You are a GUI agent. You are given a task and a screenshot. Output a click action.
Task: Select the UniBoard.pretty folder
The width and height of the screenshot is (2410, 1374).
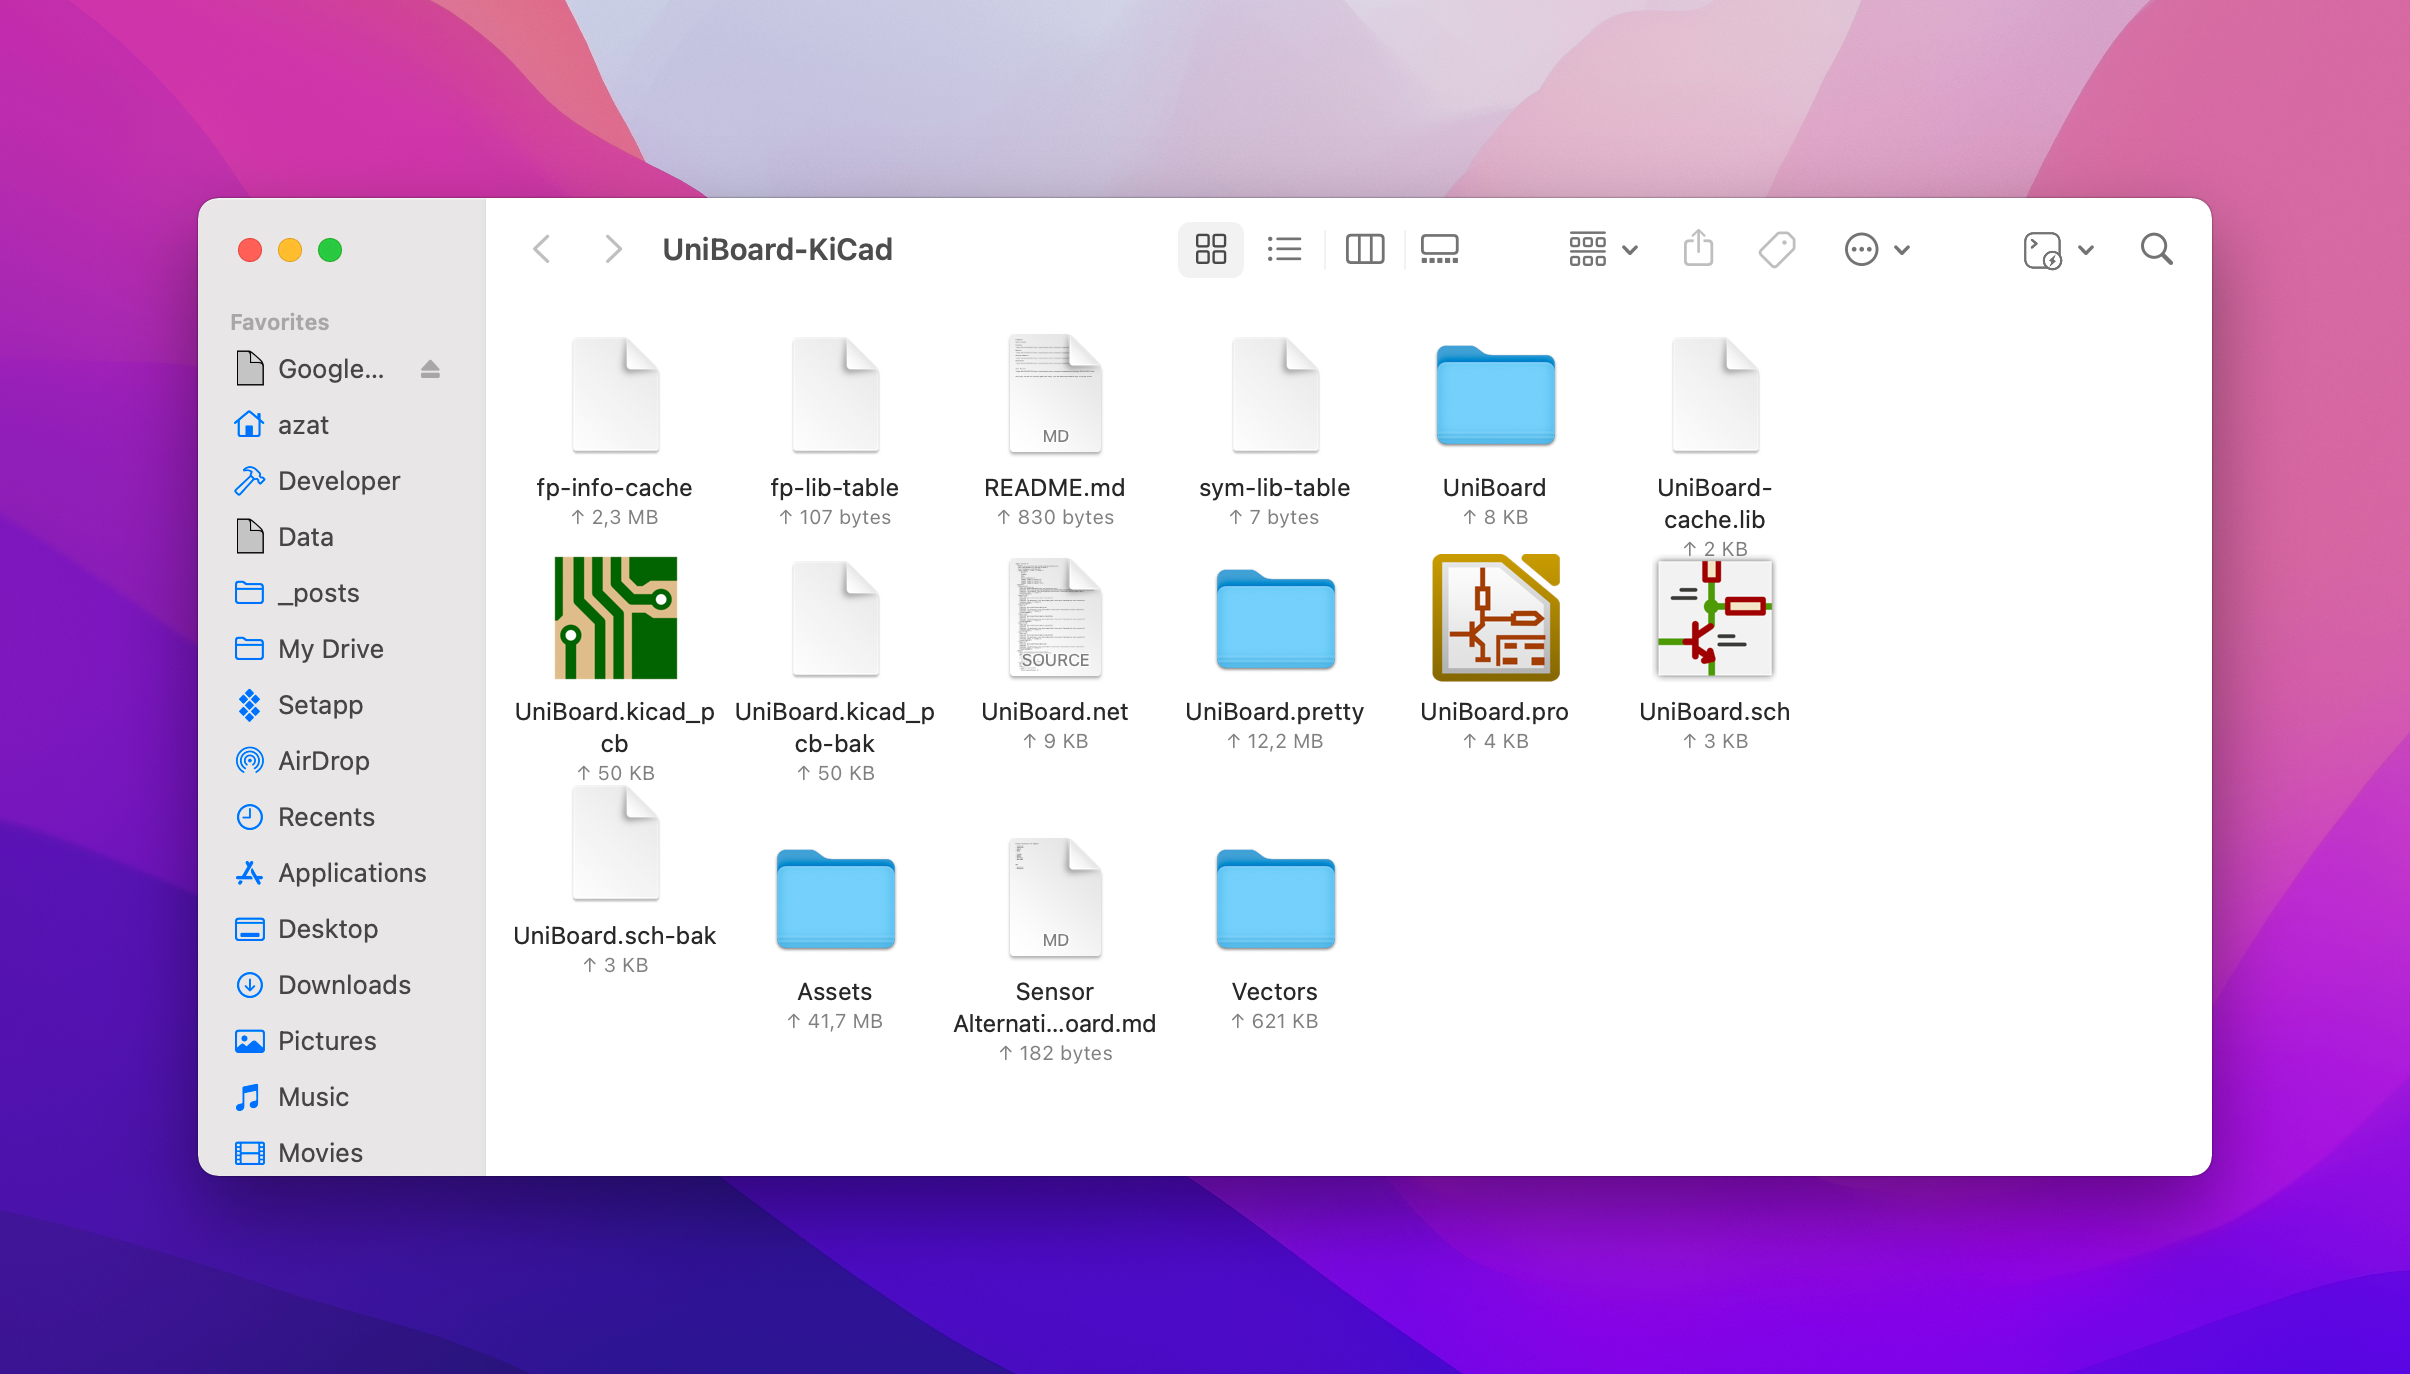coord(1275,620)
